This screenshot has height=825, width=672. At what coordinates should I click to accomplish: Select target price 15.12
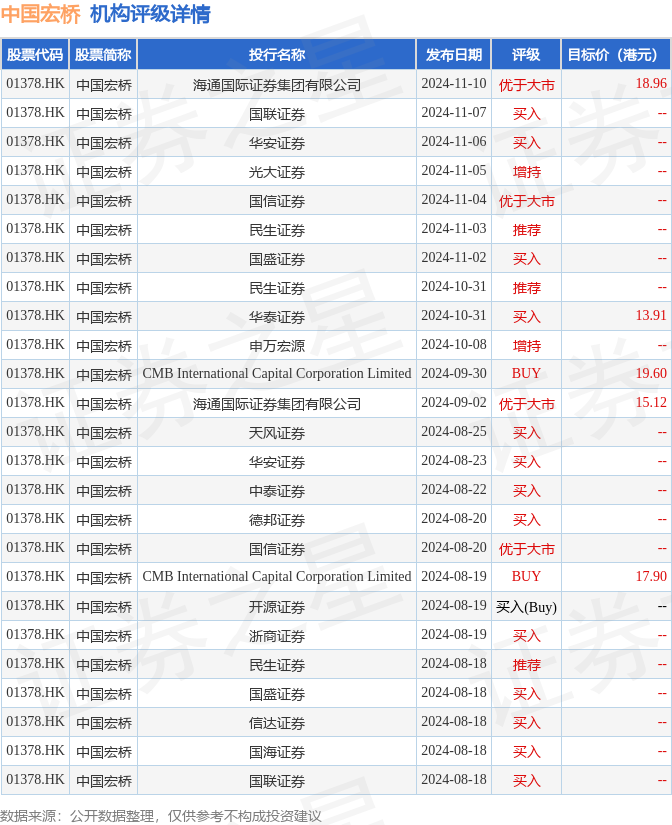(x=651, y=403)
